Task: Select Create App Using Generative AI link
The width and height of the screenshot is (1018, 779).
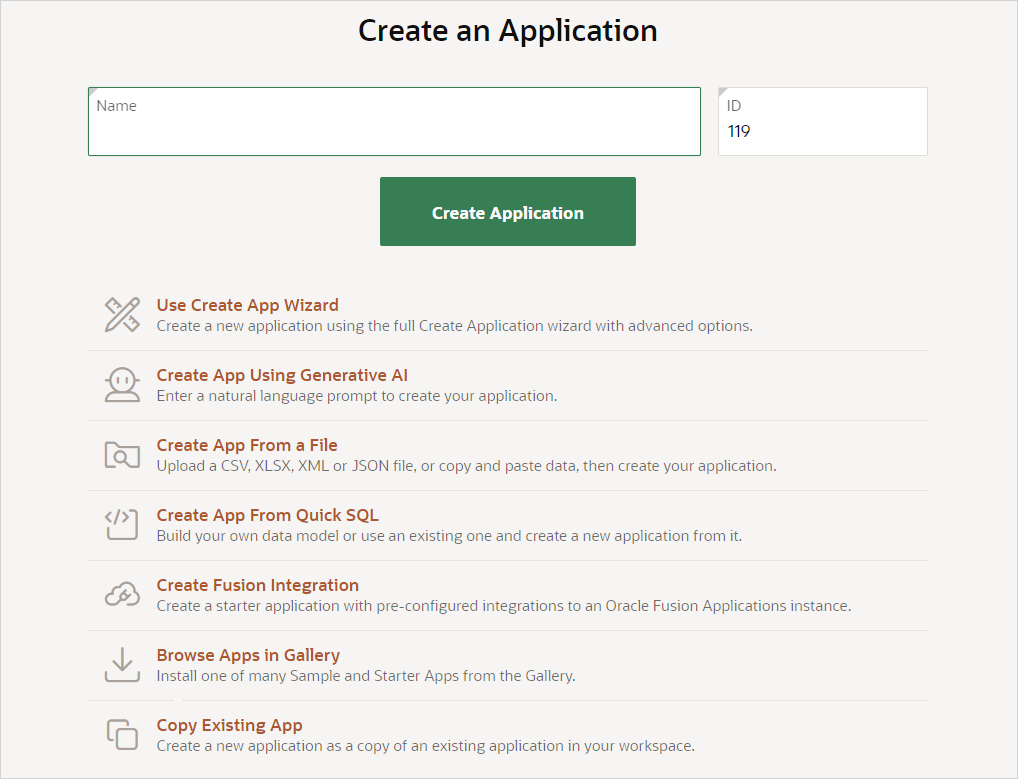Action: (282, 375)
